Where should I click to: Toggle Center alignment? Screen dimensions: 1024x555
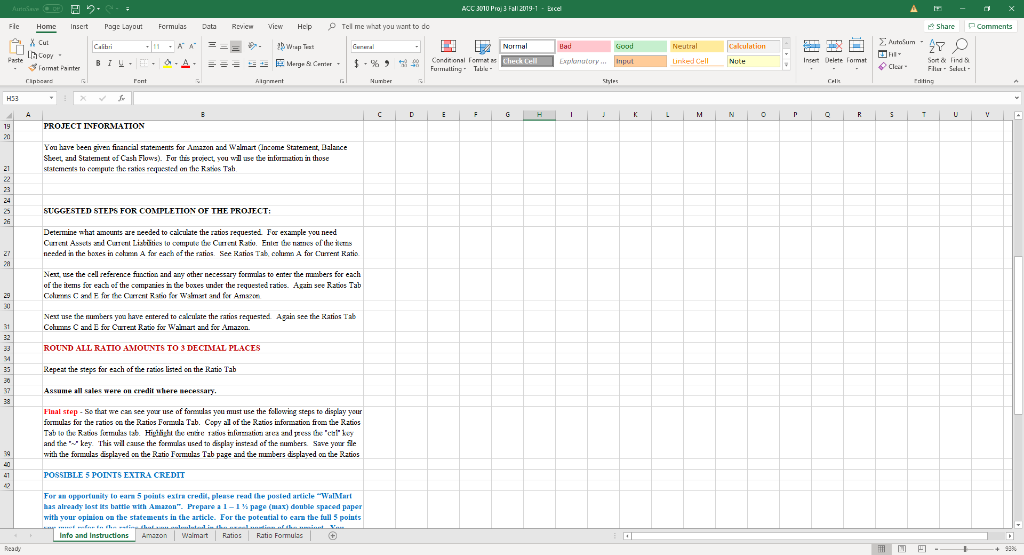(224, 64)
